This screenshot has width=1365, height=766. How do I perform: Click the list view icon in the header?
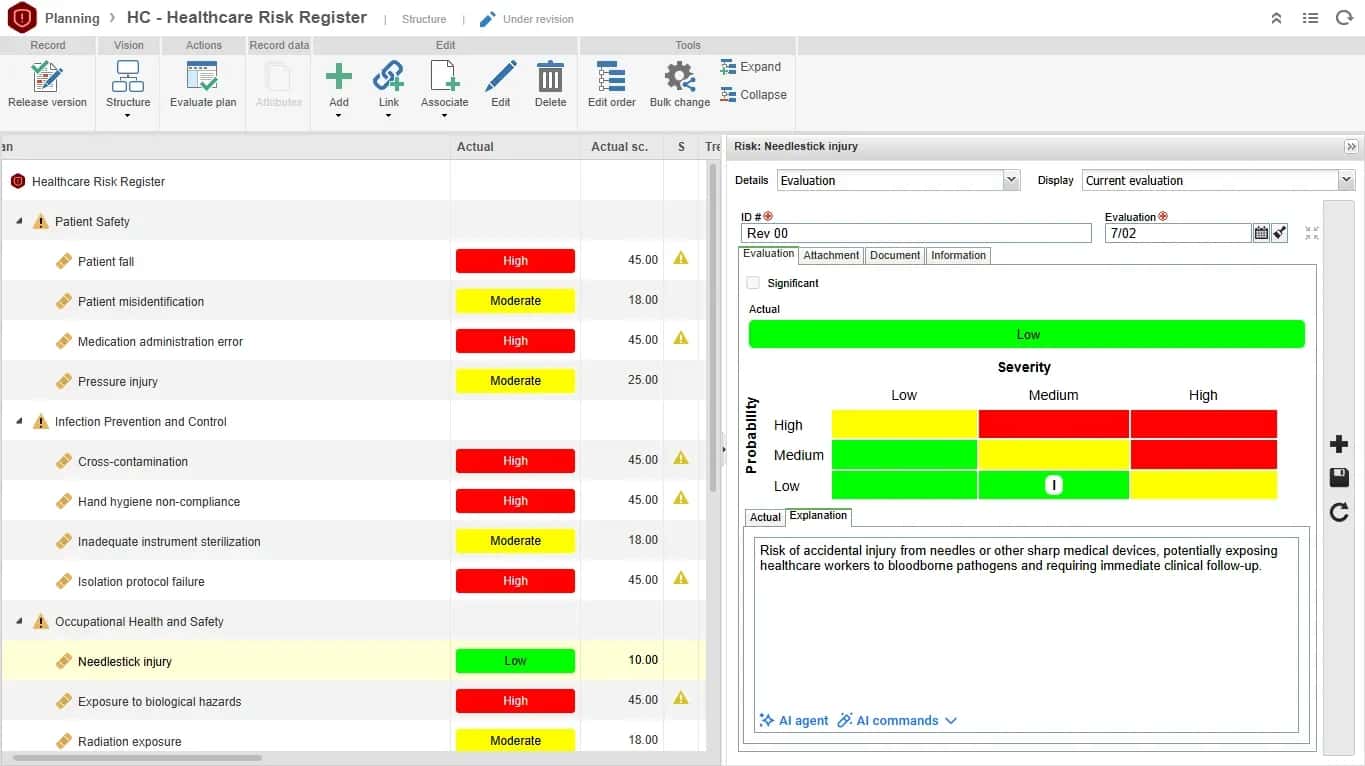point(1310,18)
